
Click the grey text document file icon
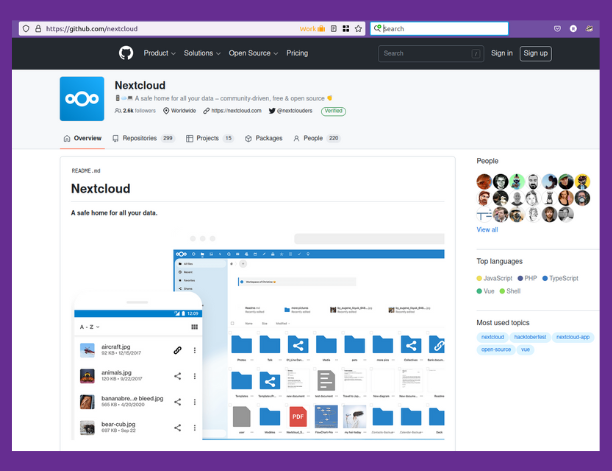[326, 380]
